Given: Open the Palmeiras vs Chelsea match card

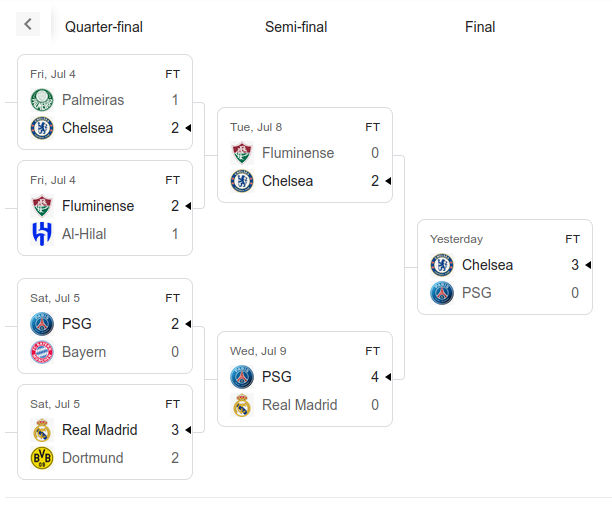Looking at the screenshot, I should click(x=105, y=102).
